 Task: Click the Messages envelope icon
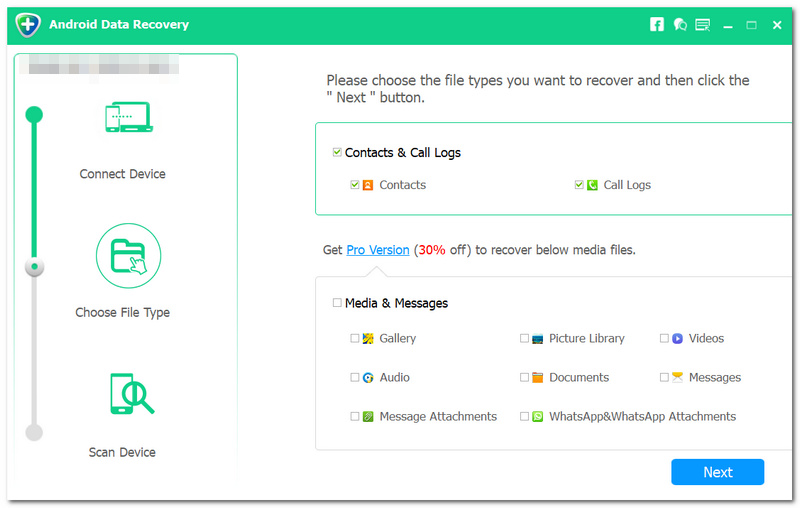(x=677, y=377)
